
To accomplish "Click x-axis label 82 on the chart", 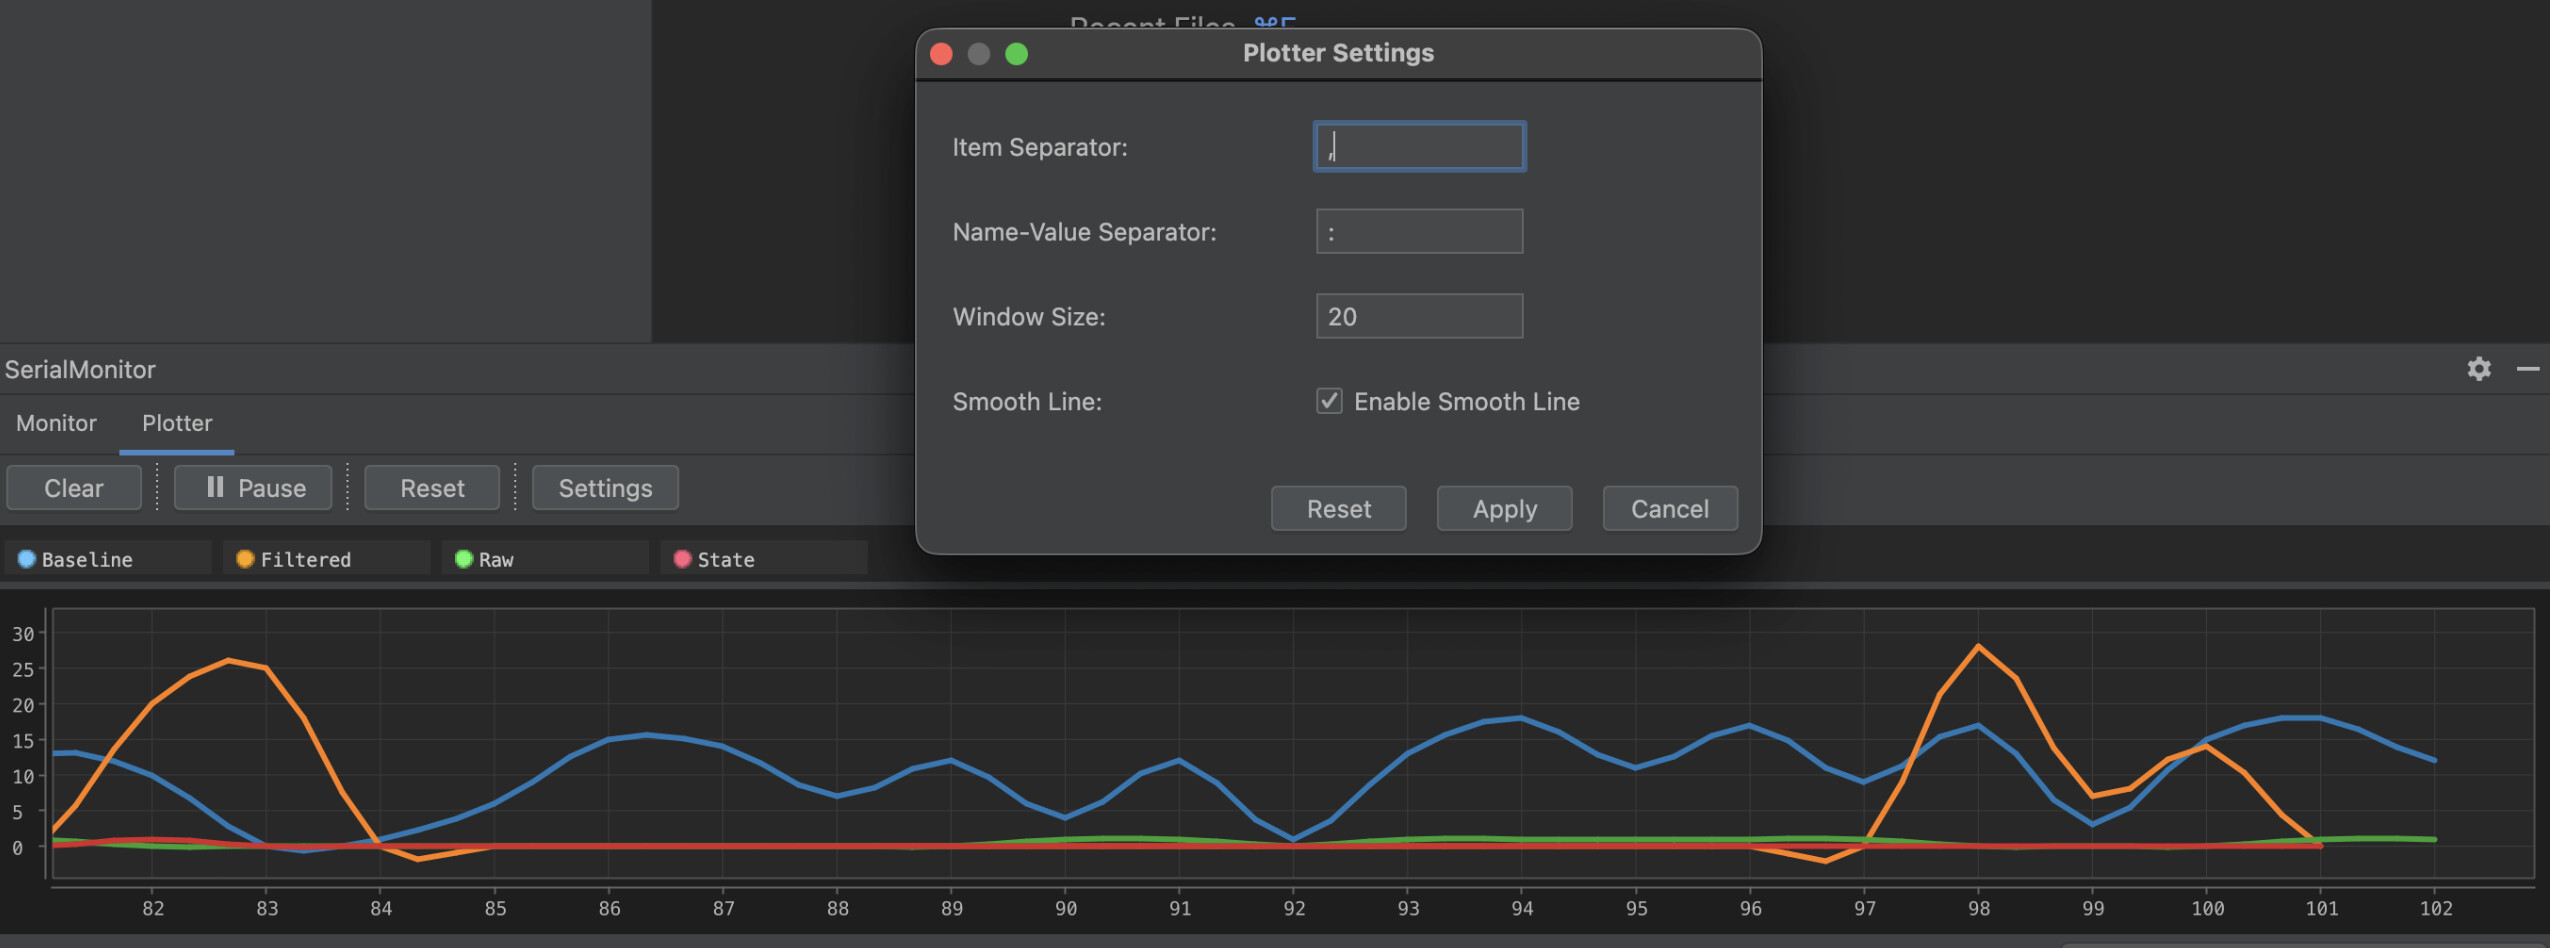I will [152, 908].
